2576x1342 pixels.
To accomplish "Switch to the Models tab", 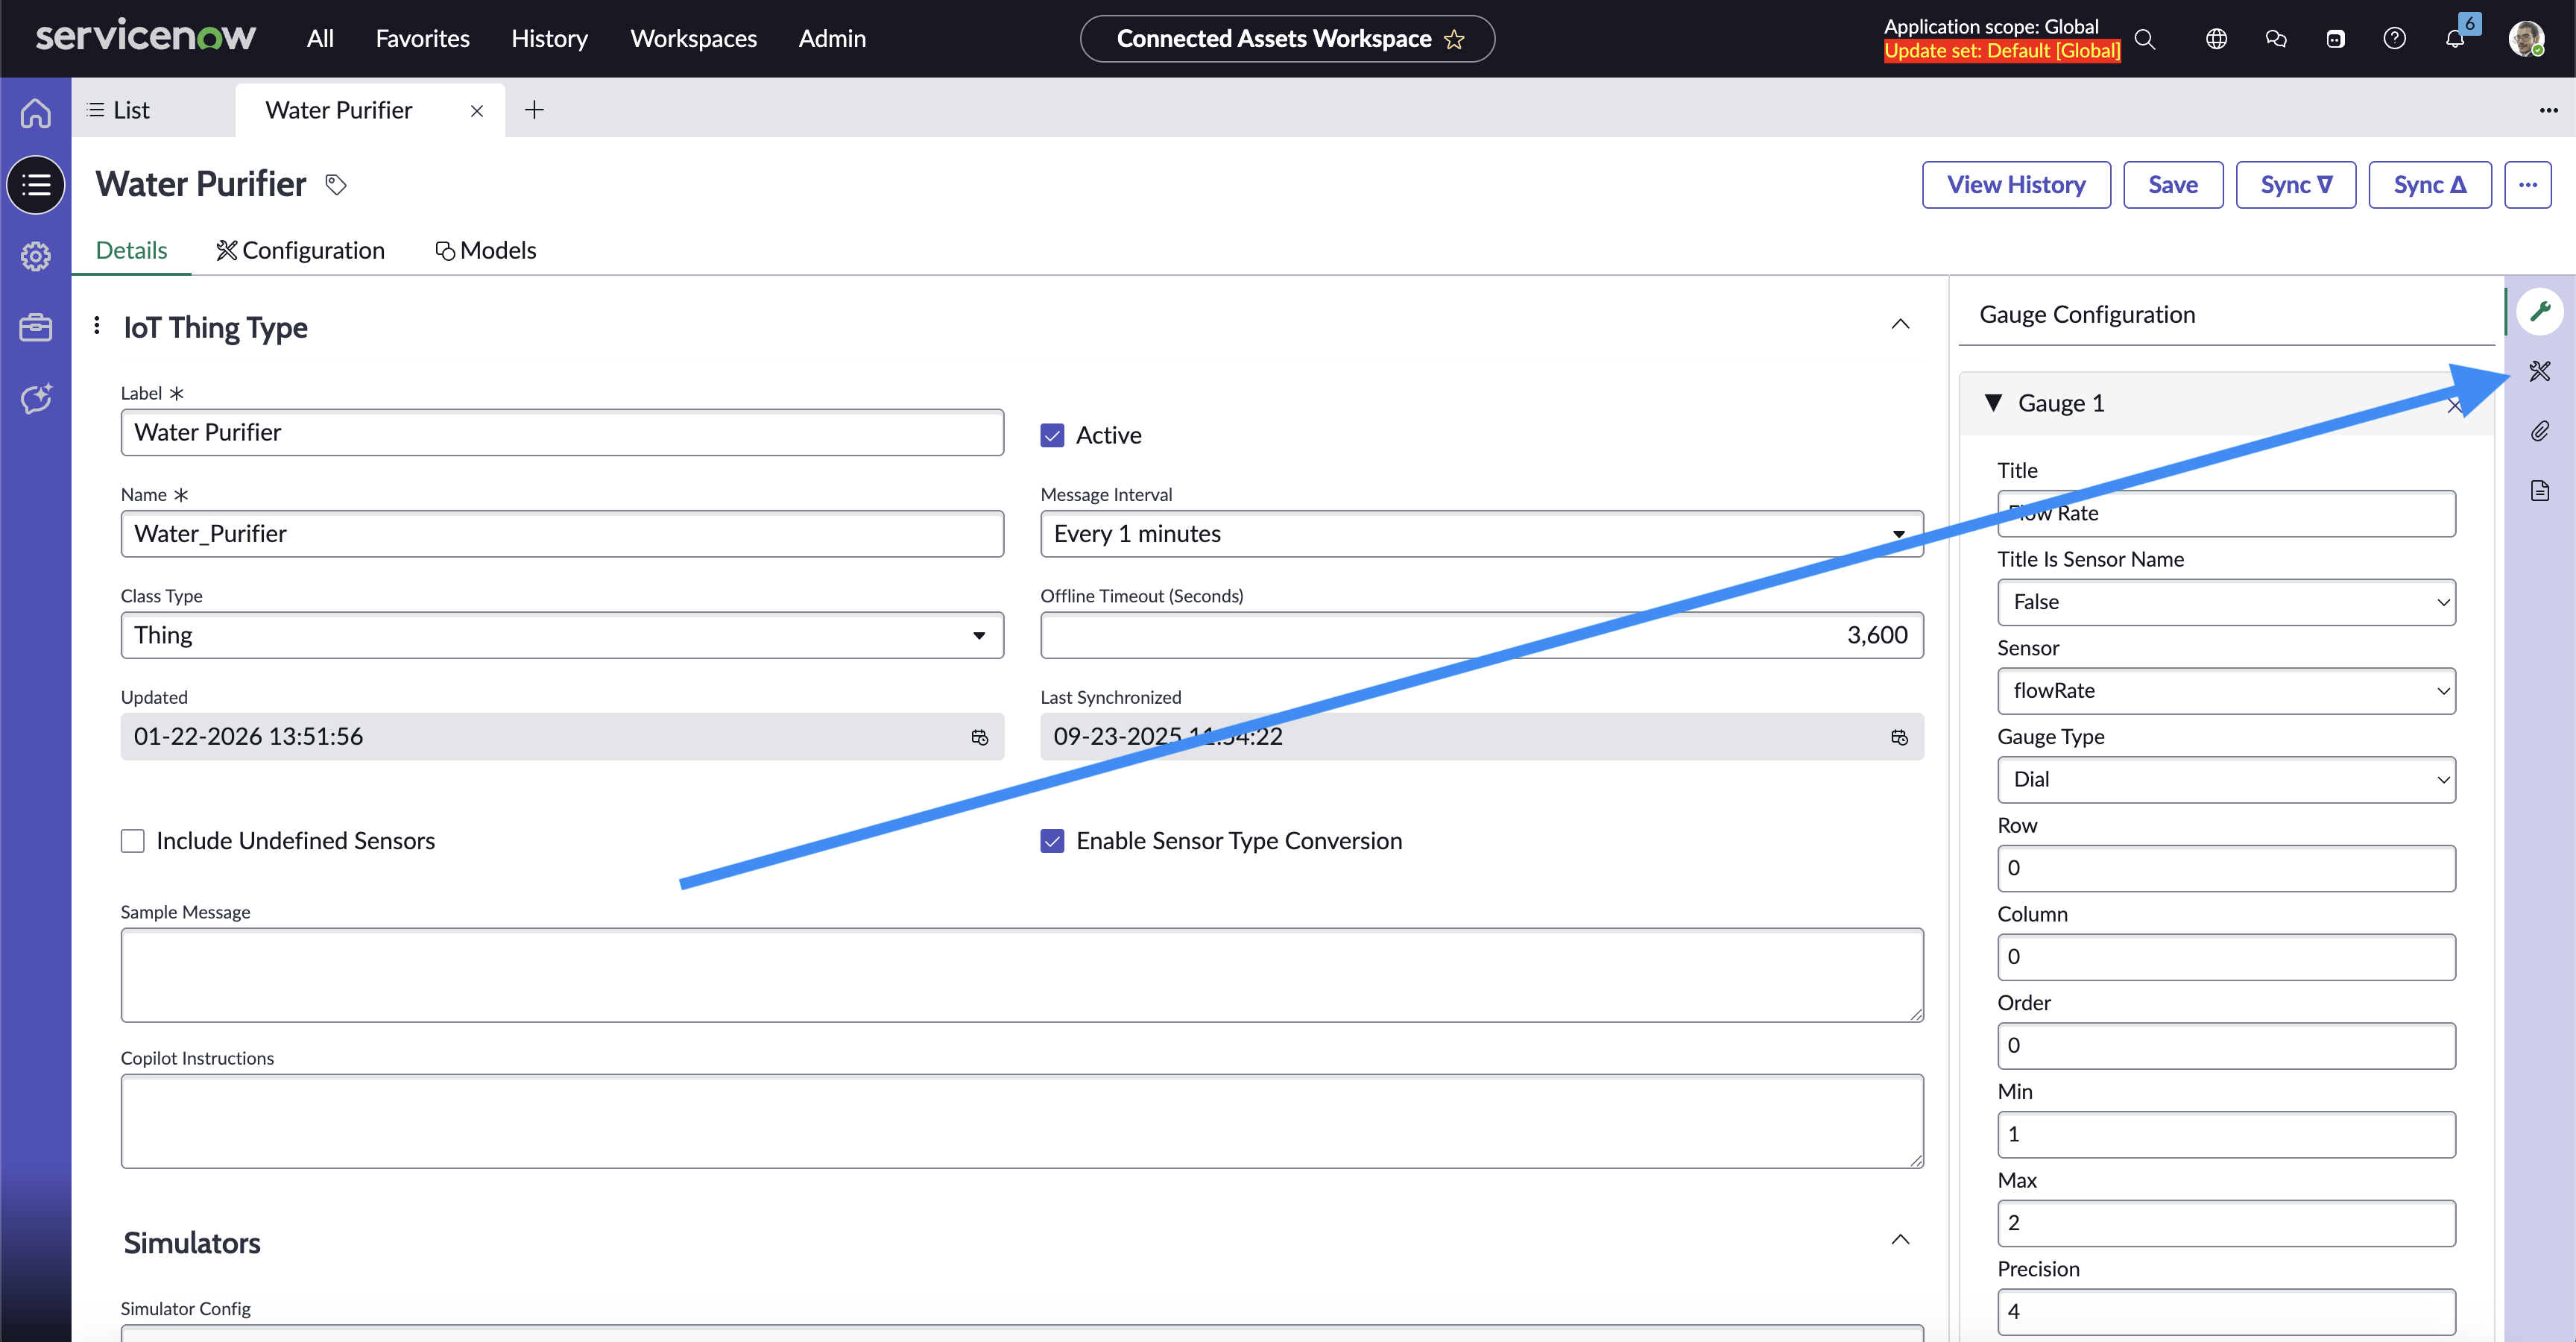I will pos(485,250).
